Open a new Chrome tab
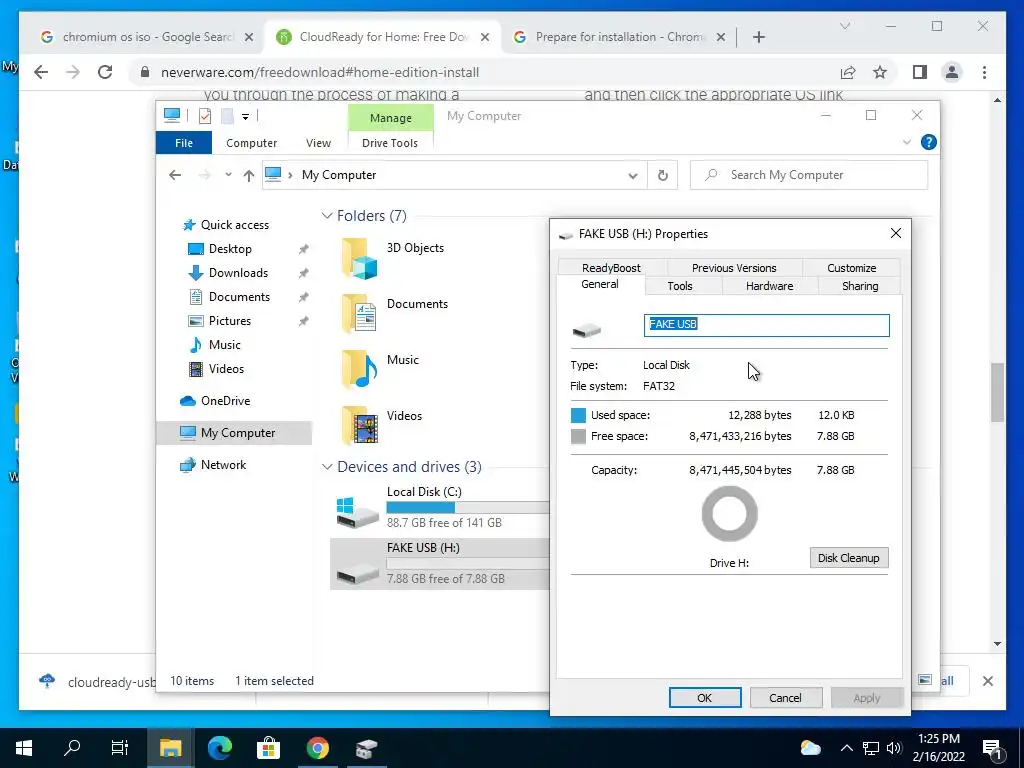Image resolution: width=1024 pixels, height=768 pixels. [x=758, y=37]
